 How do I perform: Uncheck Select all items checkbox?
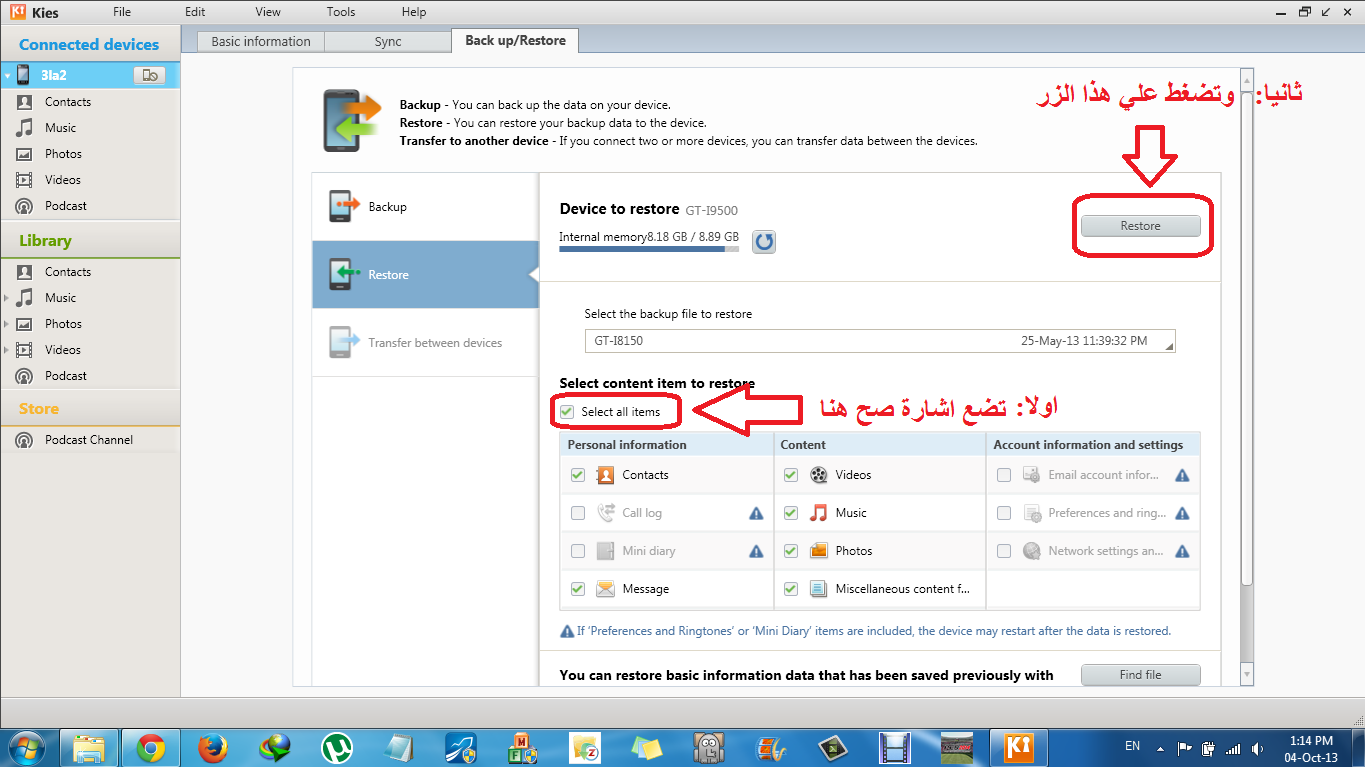567,412
